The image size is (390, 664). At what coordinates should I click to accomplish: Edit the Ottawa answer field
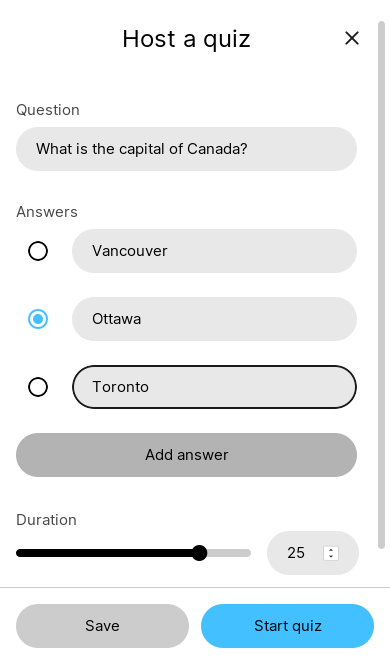(214, 319)
